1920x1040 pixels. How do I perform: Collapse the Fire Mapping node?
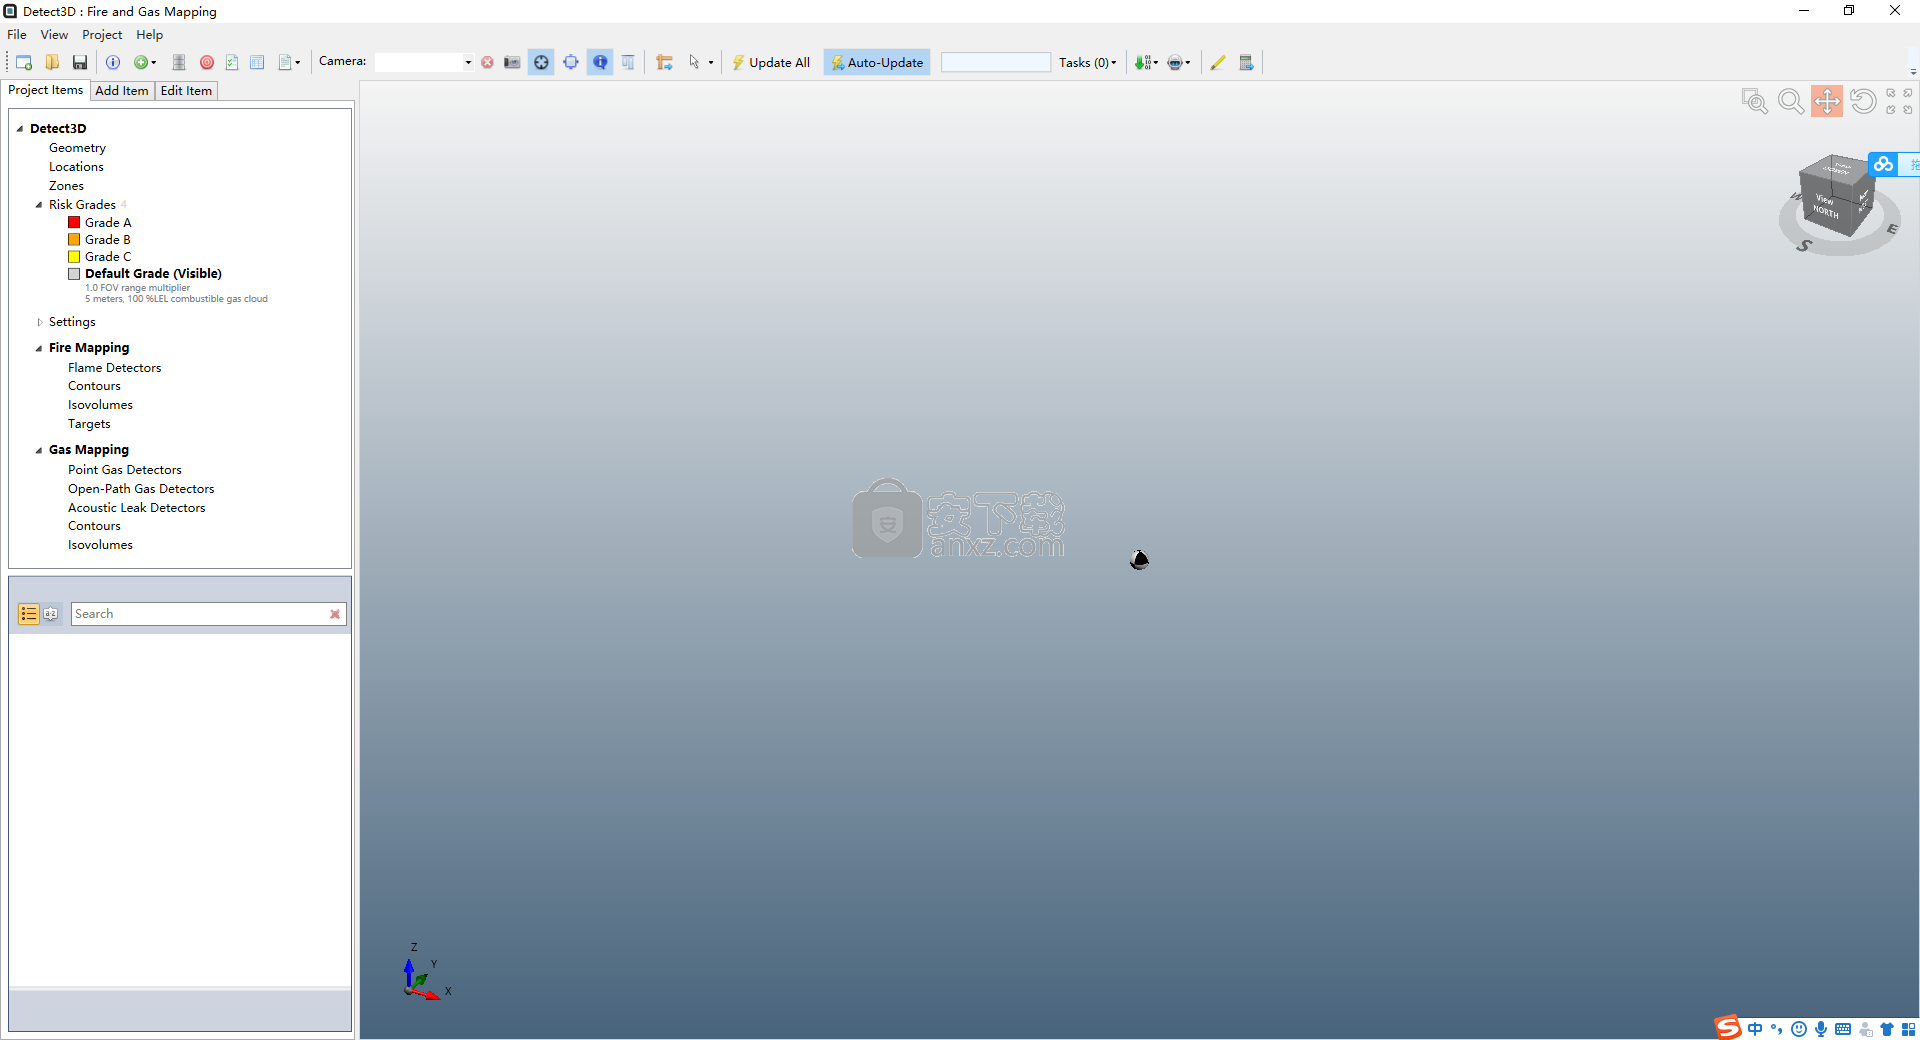39,348
